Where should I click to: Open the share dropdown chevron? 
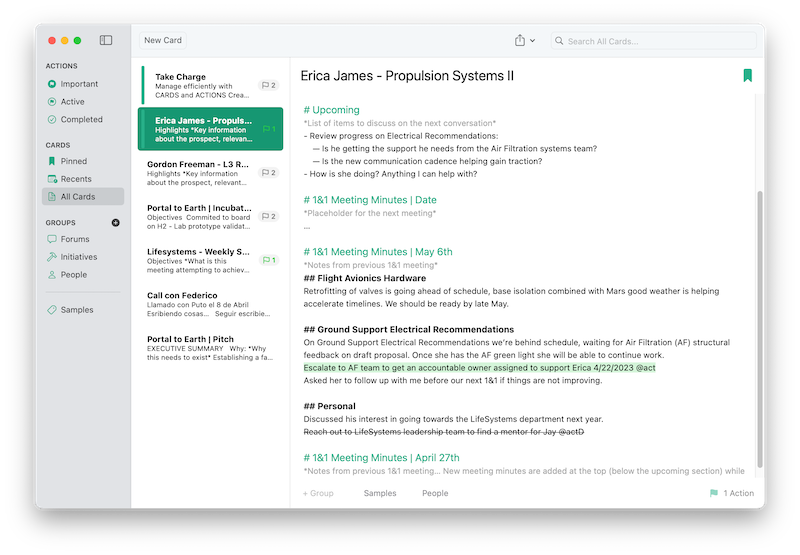(x=533, y=41)
